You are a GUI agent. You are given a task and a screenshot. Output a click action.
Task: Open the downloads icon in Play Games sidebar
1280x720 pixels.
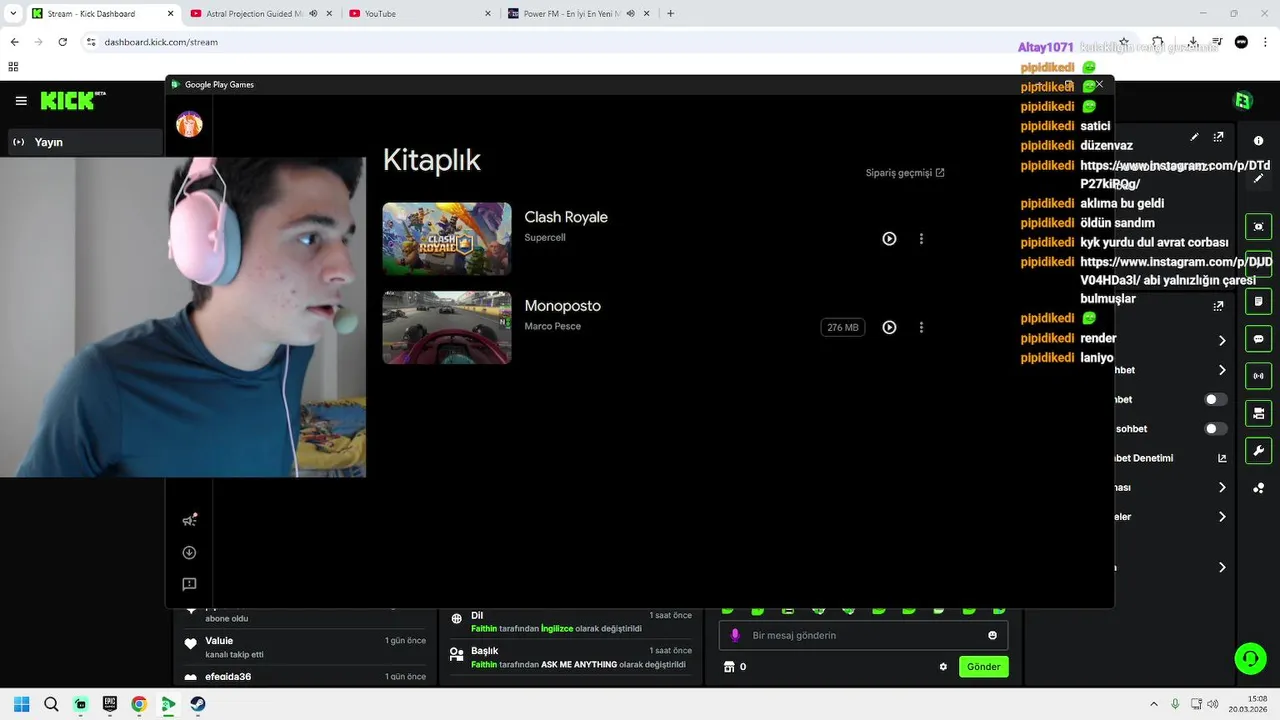click(189, 552)
